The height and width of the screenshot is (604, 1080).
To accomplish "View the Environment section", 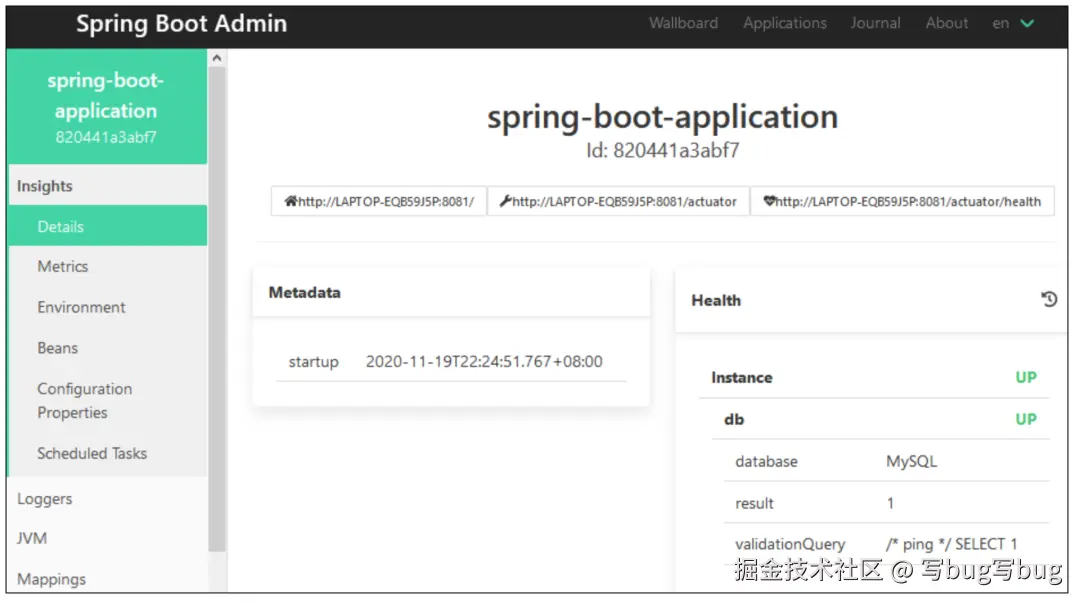I will coord(81,307).
